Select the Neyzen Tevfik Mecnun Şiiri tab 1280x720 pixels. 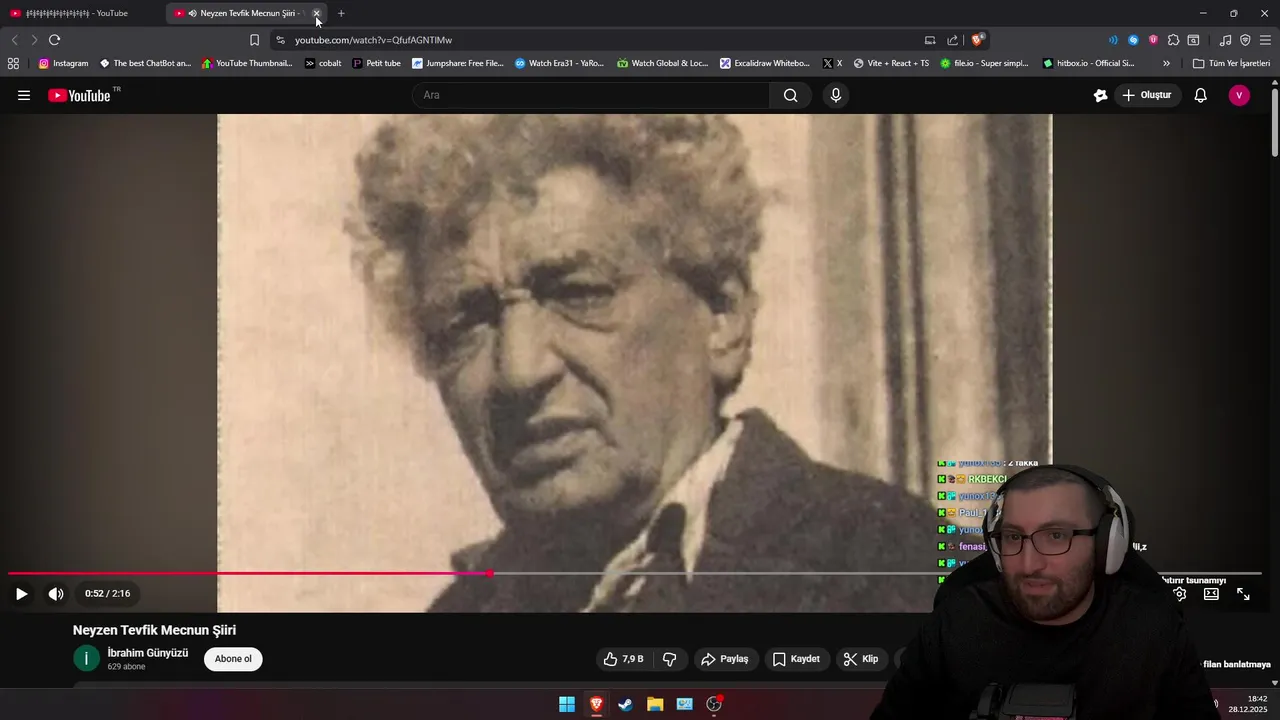point(245,13)
